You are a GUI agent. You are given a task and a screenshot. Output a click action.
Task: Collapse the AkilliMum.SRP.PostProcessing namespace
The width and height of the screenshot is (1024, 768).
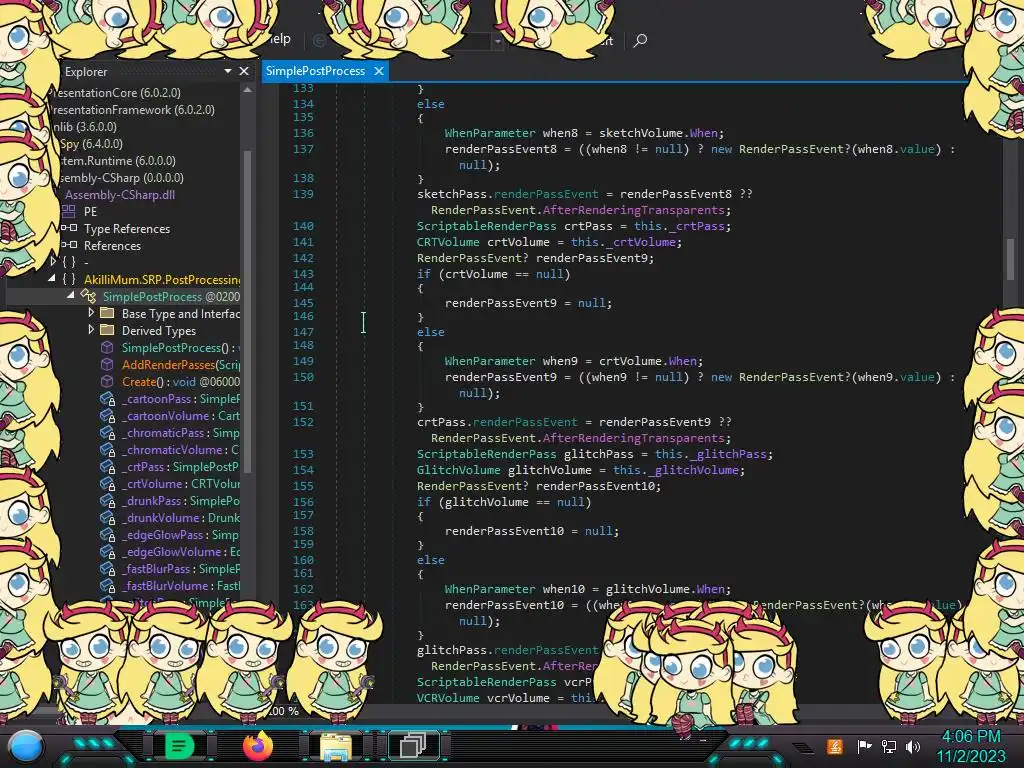point(52,278)
